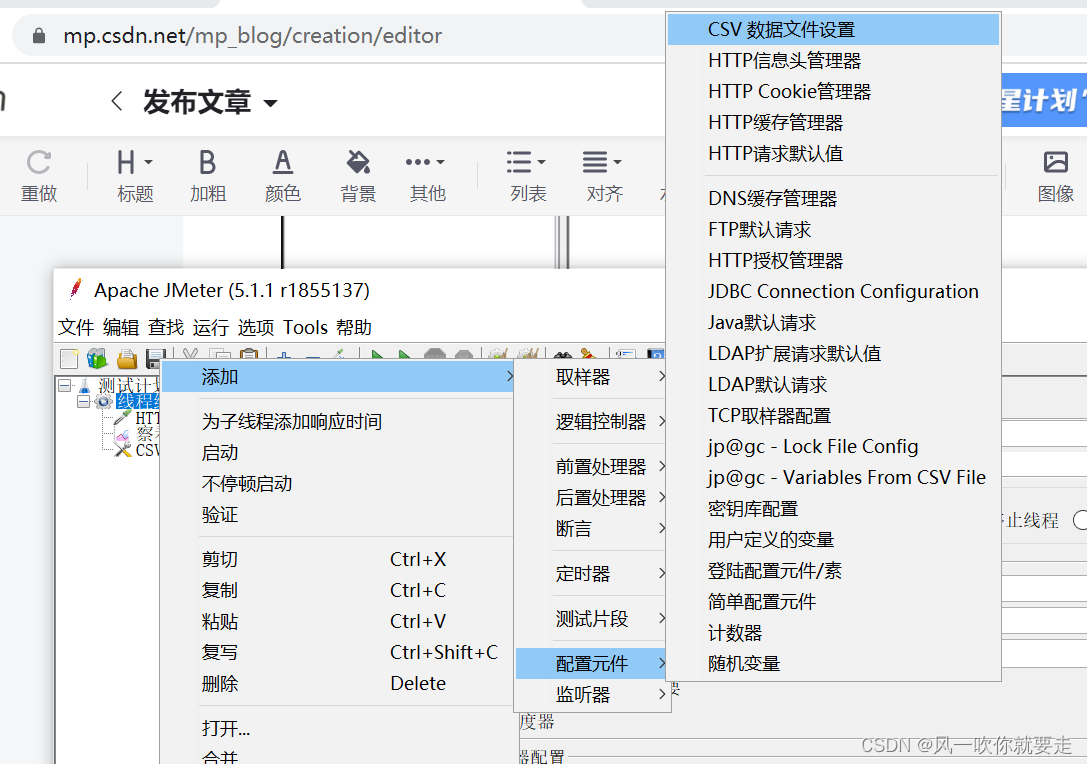Viewport: 1087px width, 764px height.
Task: Click the back chevron beside 发布文章
Action: pyautogui.click(x=116, y=102)
